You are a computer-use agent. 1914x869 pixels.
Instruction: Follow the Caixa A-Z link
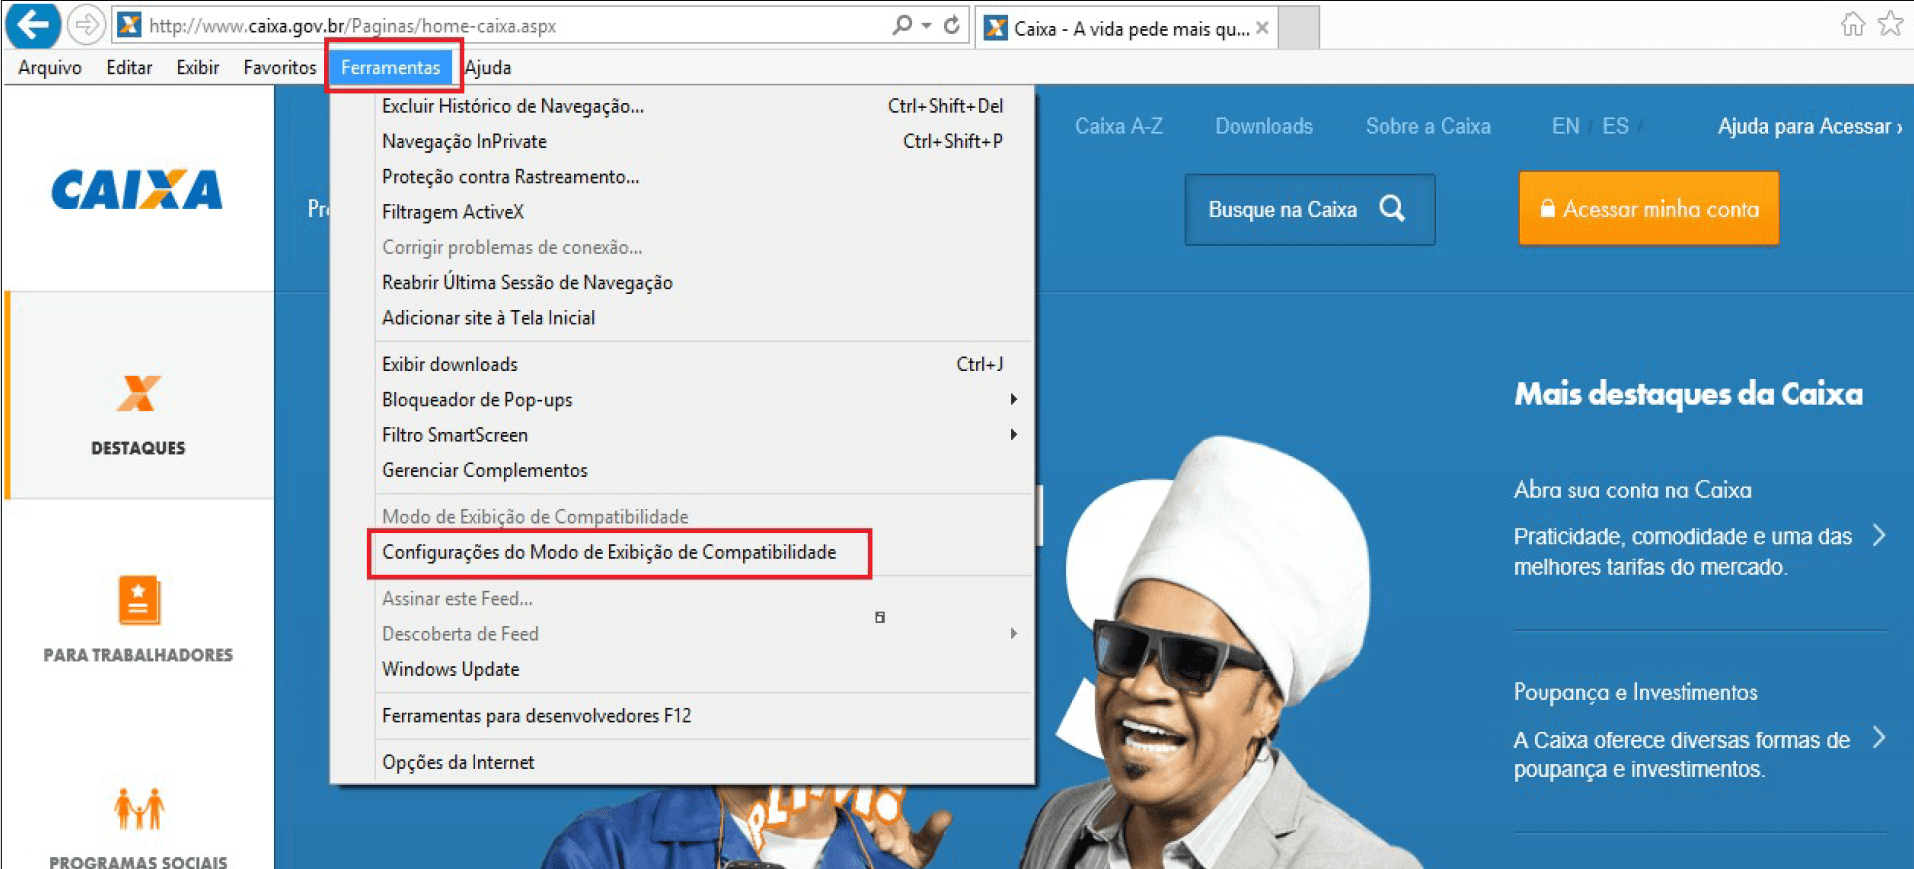pyautogui.click(x=1119, y=126)
